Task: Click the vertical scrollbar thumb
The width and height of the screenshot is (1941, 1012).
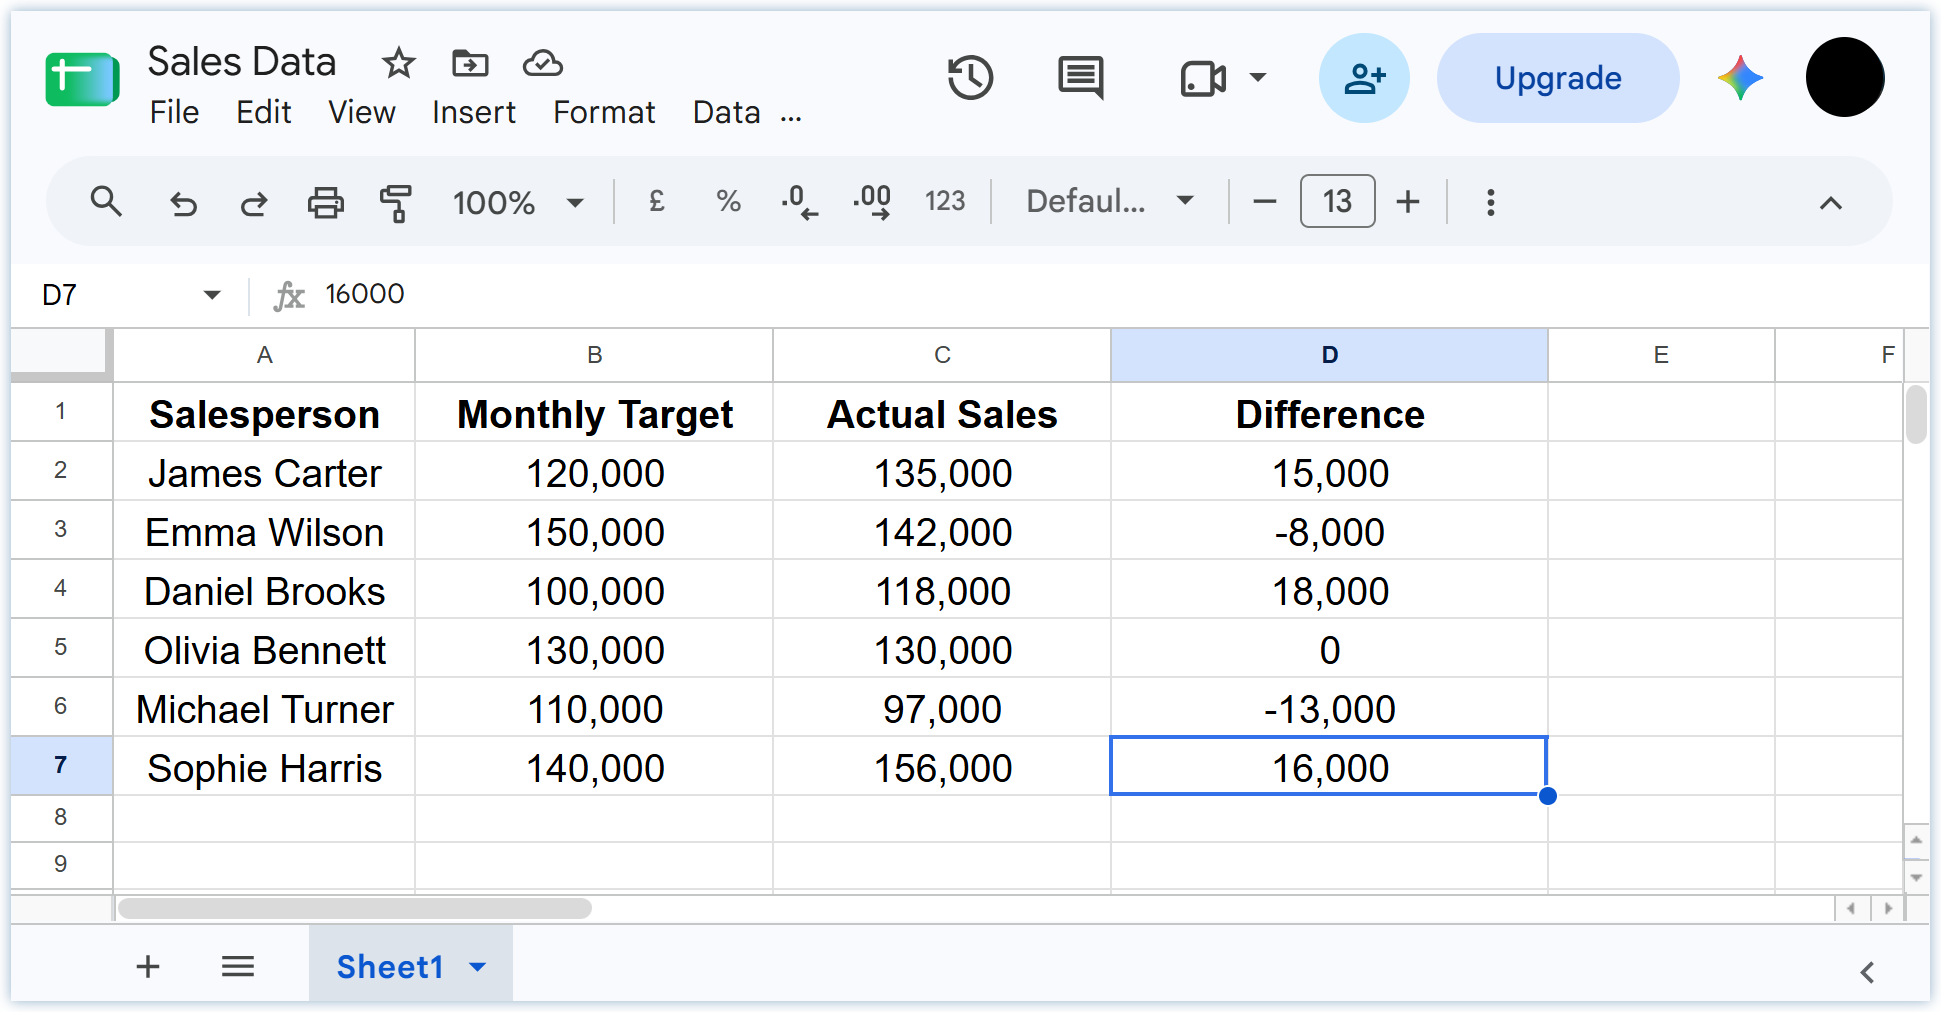Action: [x=1916, y=414]
